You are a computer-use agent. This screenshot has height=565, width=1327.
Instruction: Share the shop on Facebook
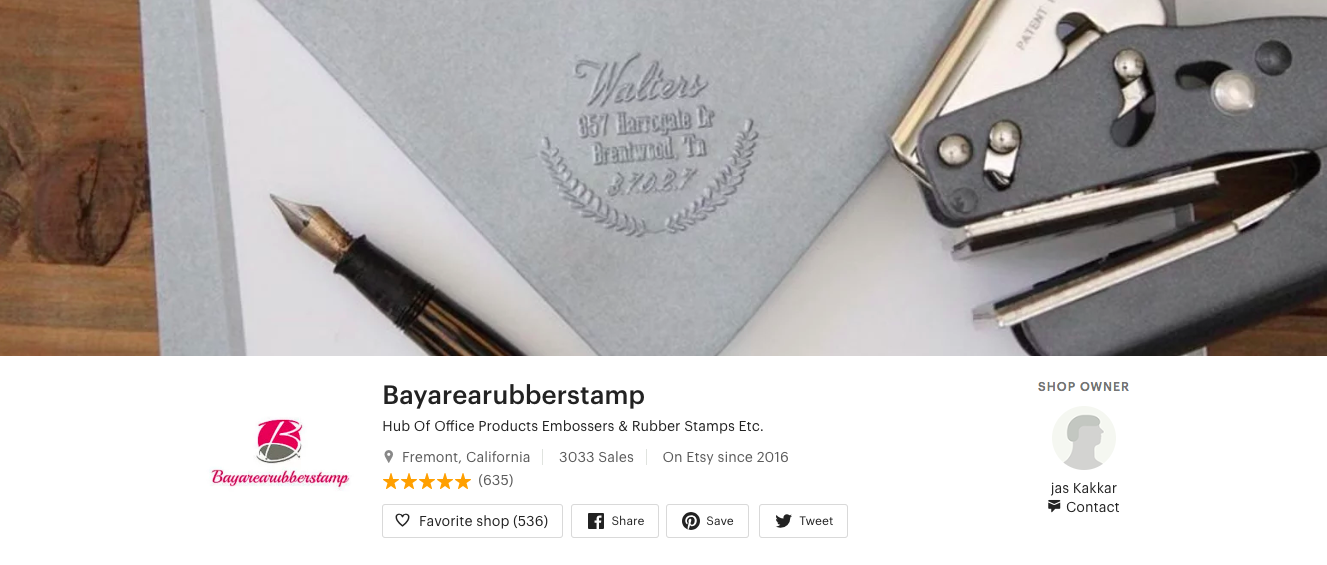pyautogui.click(x=615, y=521)
